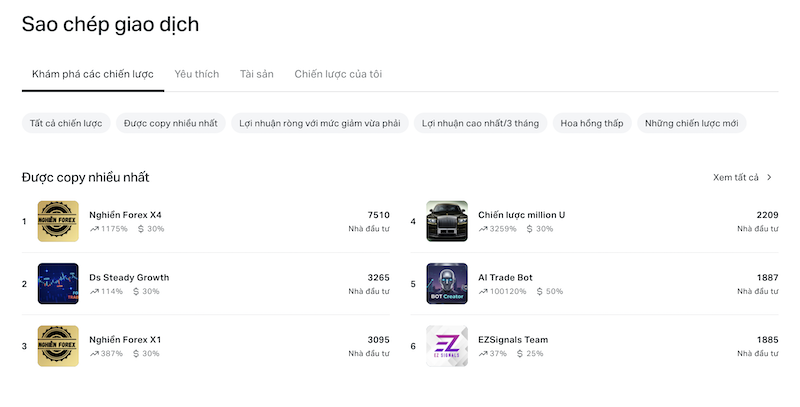Filter by Lợi nhuận cao nhất/3 tháng
Viewport: 800px width, 407px height.
tap(481, 123)
